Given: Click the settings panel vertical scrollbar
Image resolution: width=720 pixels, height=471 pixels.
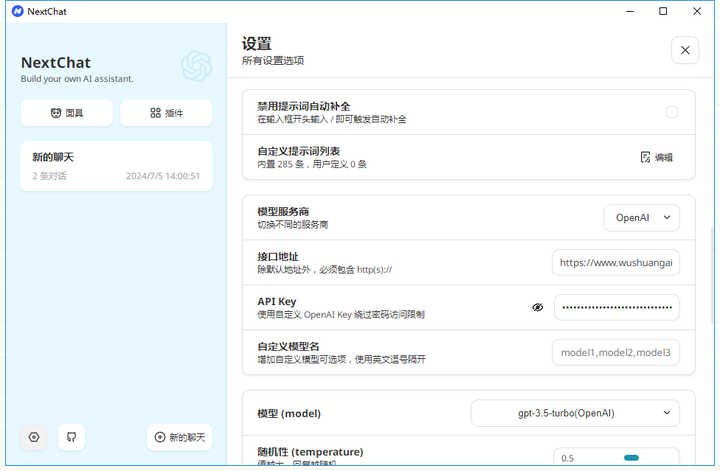Looking at the screenshot, I should (713, 275).
